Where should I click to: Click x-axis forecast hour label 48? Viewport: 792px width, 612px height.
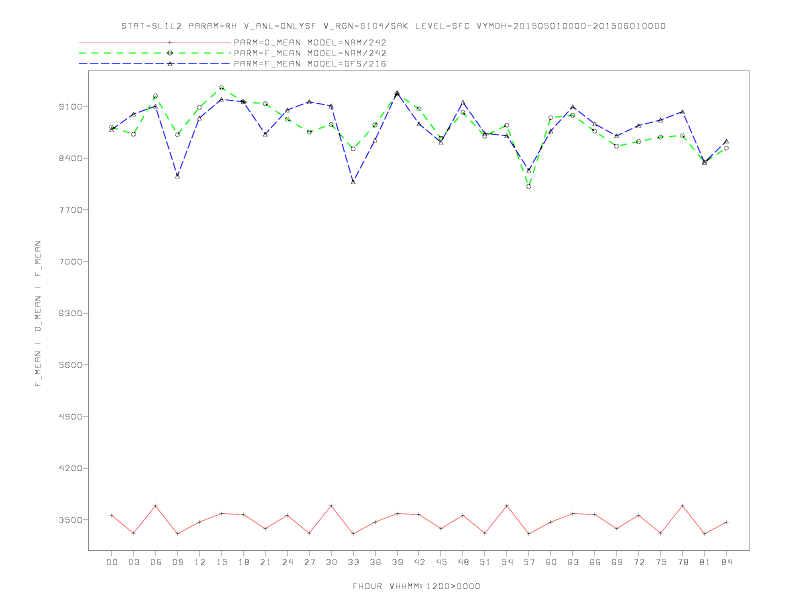(x=463, y=562)
